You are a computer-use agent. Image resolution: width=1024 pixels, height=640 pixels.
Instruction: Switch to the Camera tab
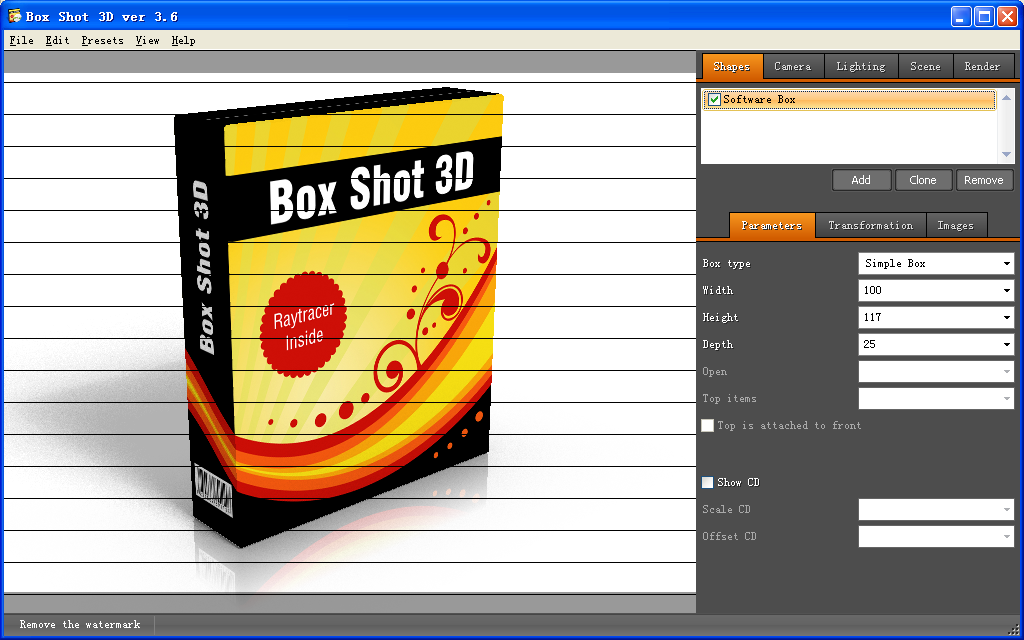tap(793, 67)
